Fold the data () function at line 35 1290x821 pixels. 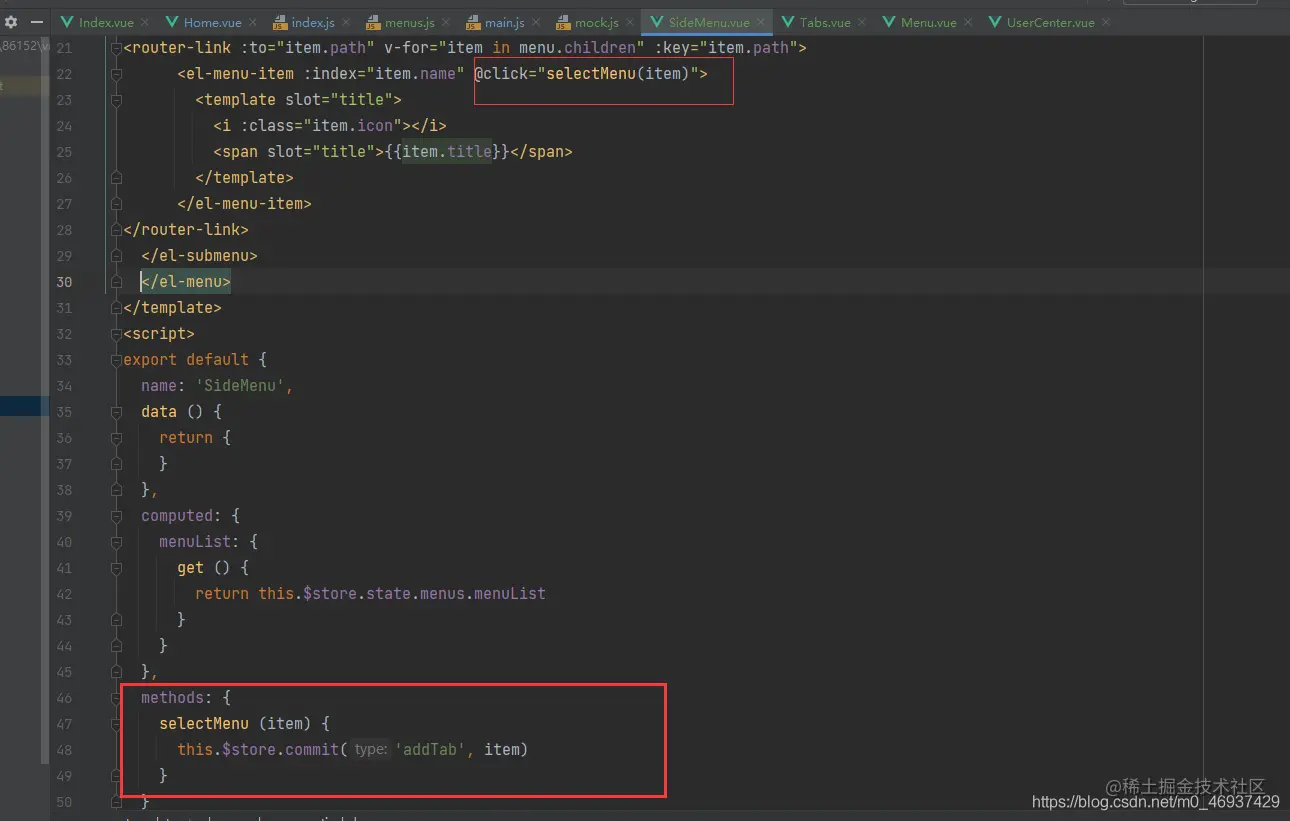point(116,411)
